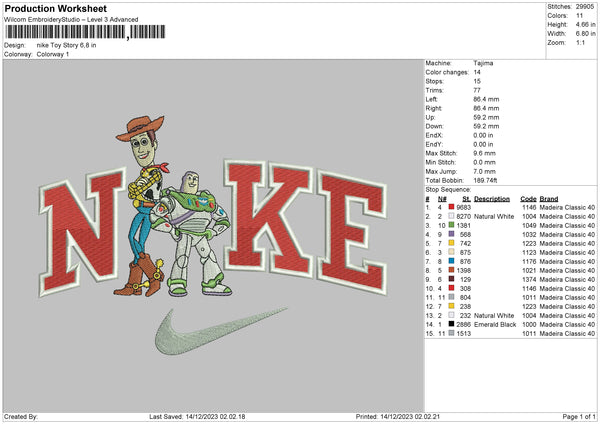Click the barcode under the worksheet title
The width and height of the screenshot is (600, 424).
coord(85,32)
